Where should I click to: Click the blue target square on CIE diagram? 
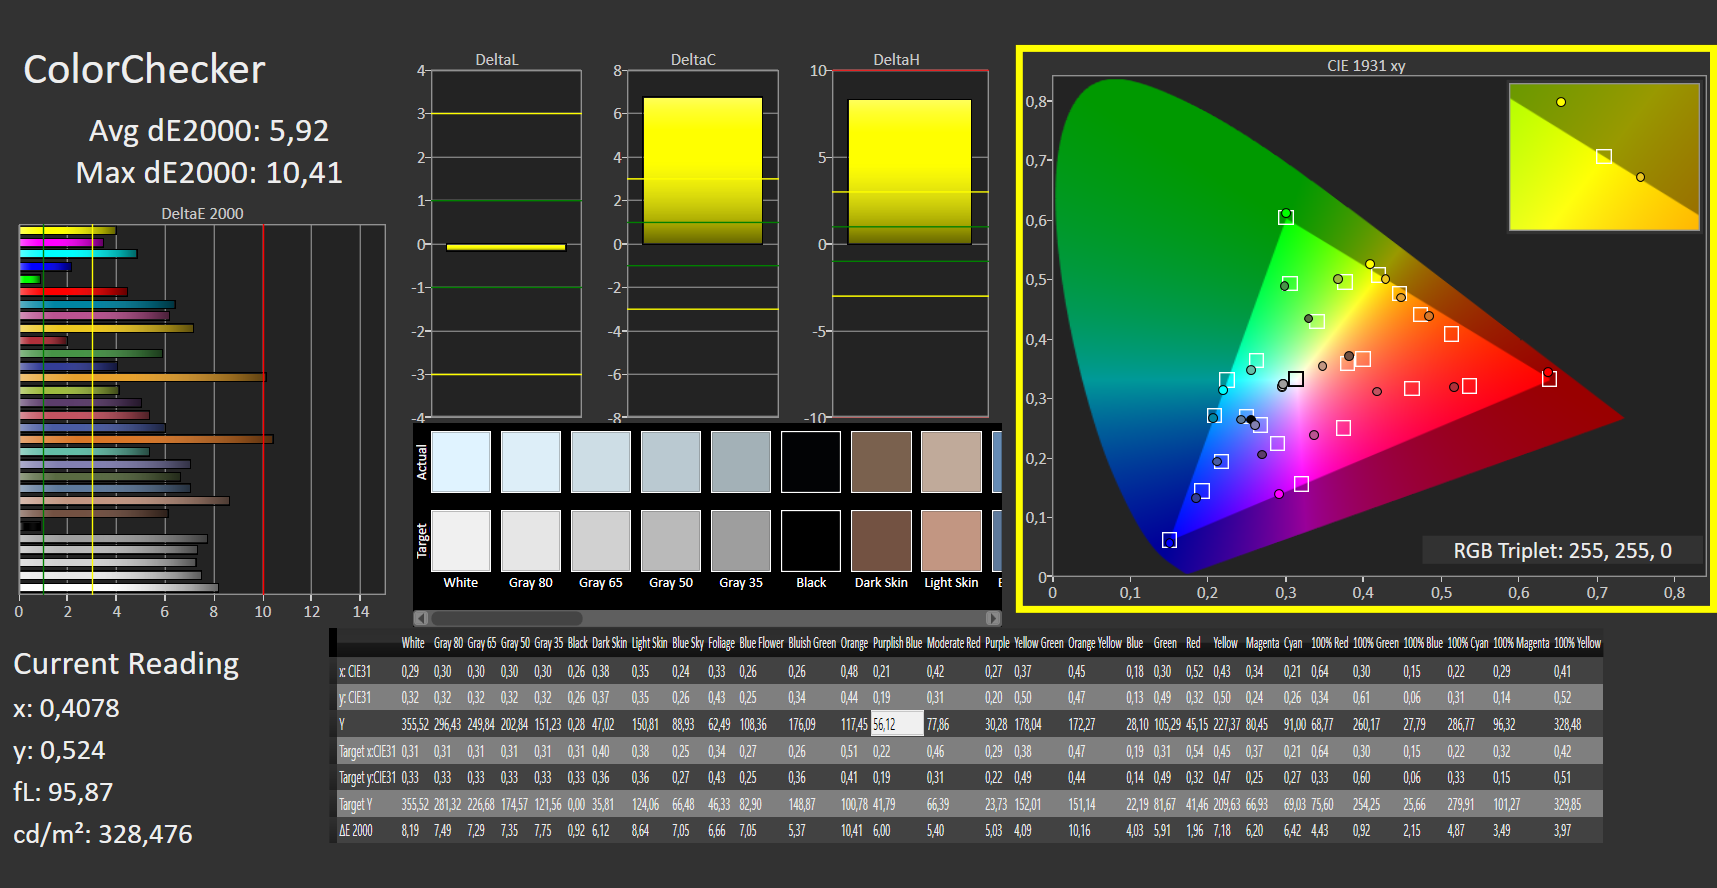[x=1169, y=540]
